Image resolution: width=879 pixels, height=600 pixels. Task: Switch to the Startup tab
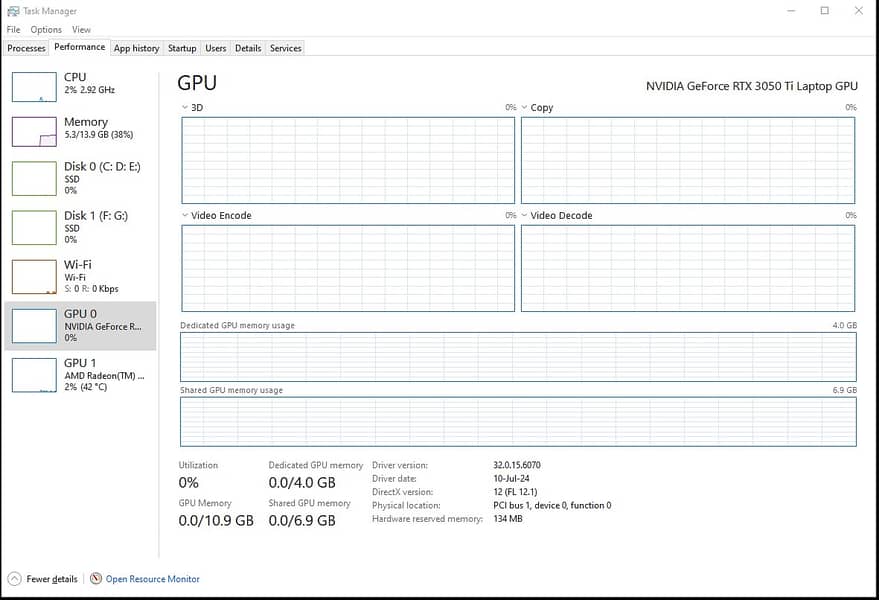coord(182,48)
